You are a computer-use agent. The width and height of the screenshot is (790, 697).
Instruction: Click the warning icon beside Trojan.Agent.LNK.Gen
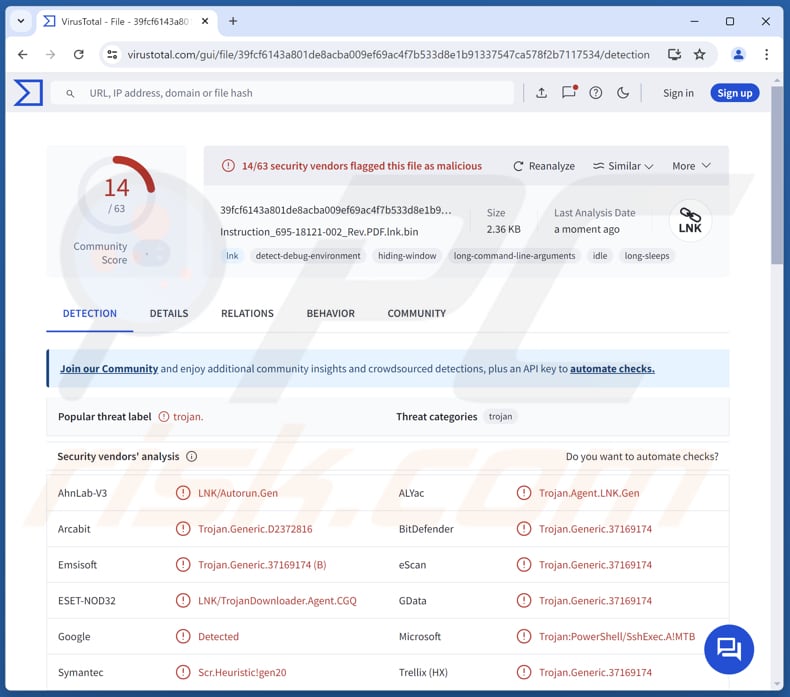point(524,493)
